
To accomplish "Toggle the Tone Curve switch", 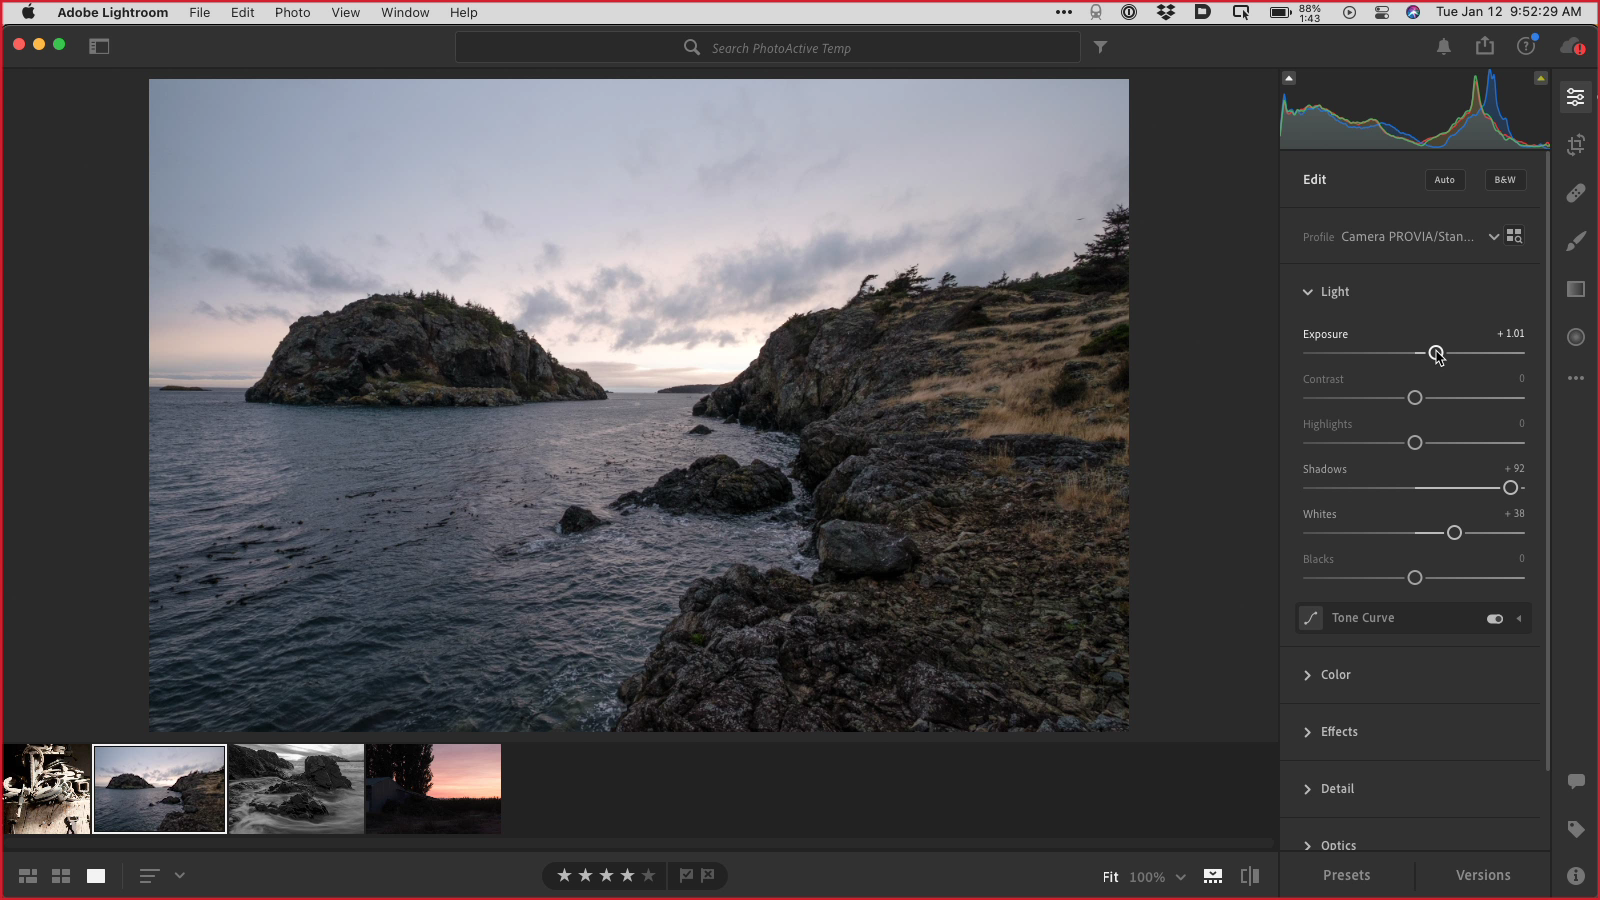I will pos(1494,619).
